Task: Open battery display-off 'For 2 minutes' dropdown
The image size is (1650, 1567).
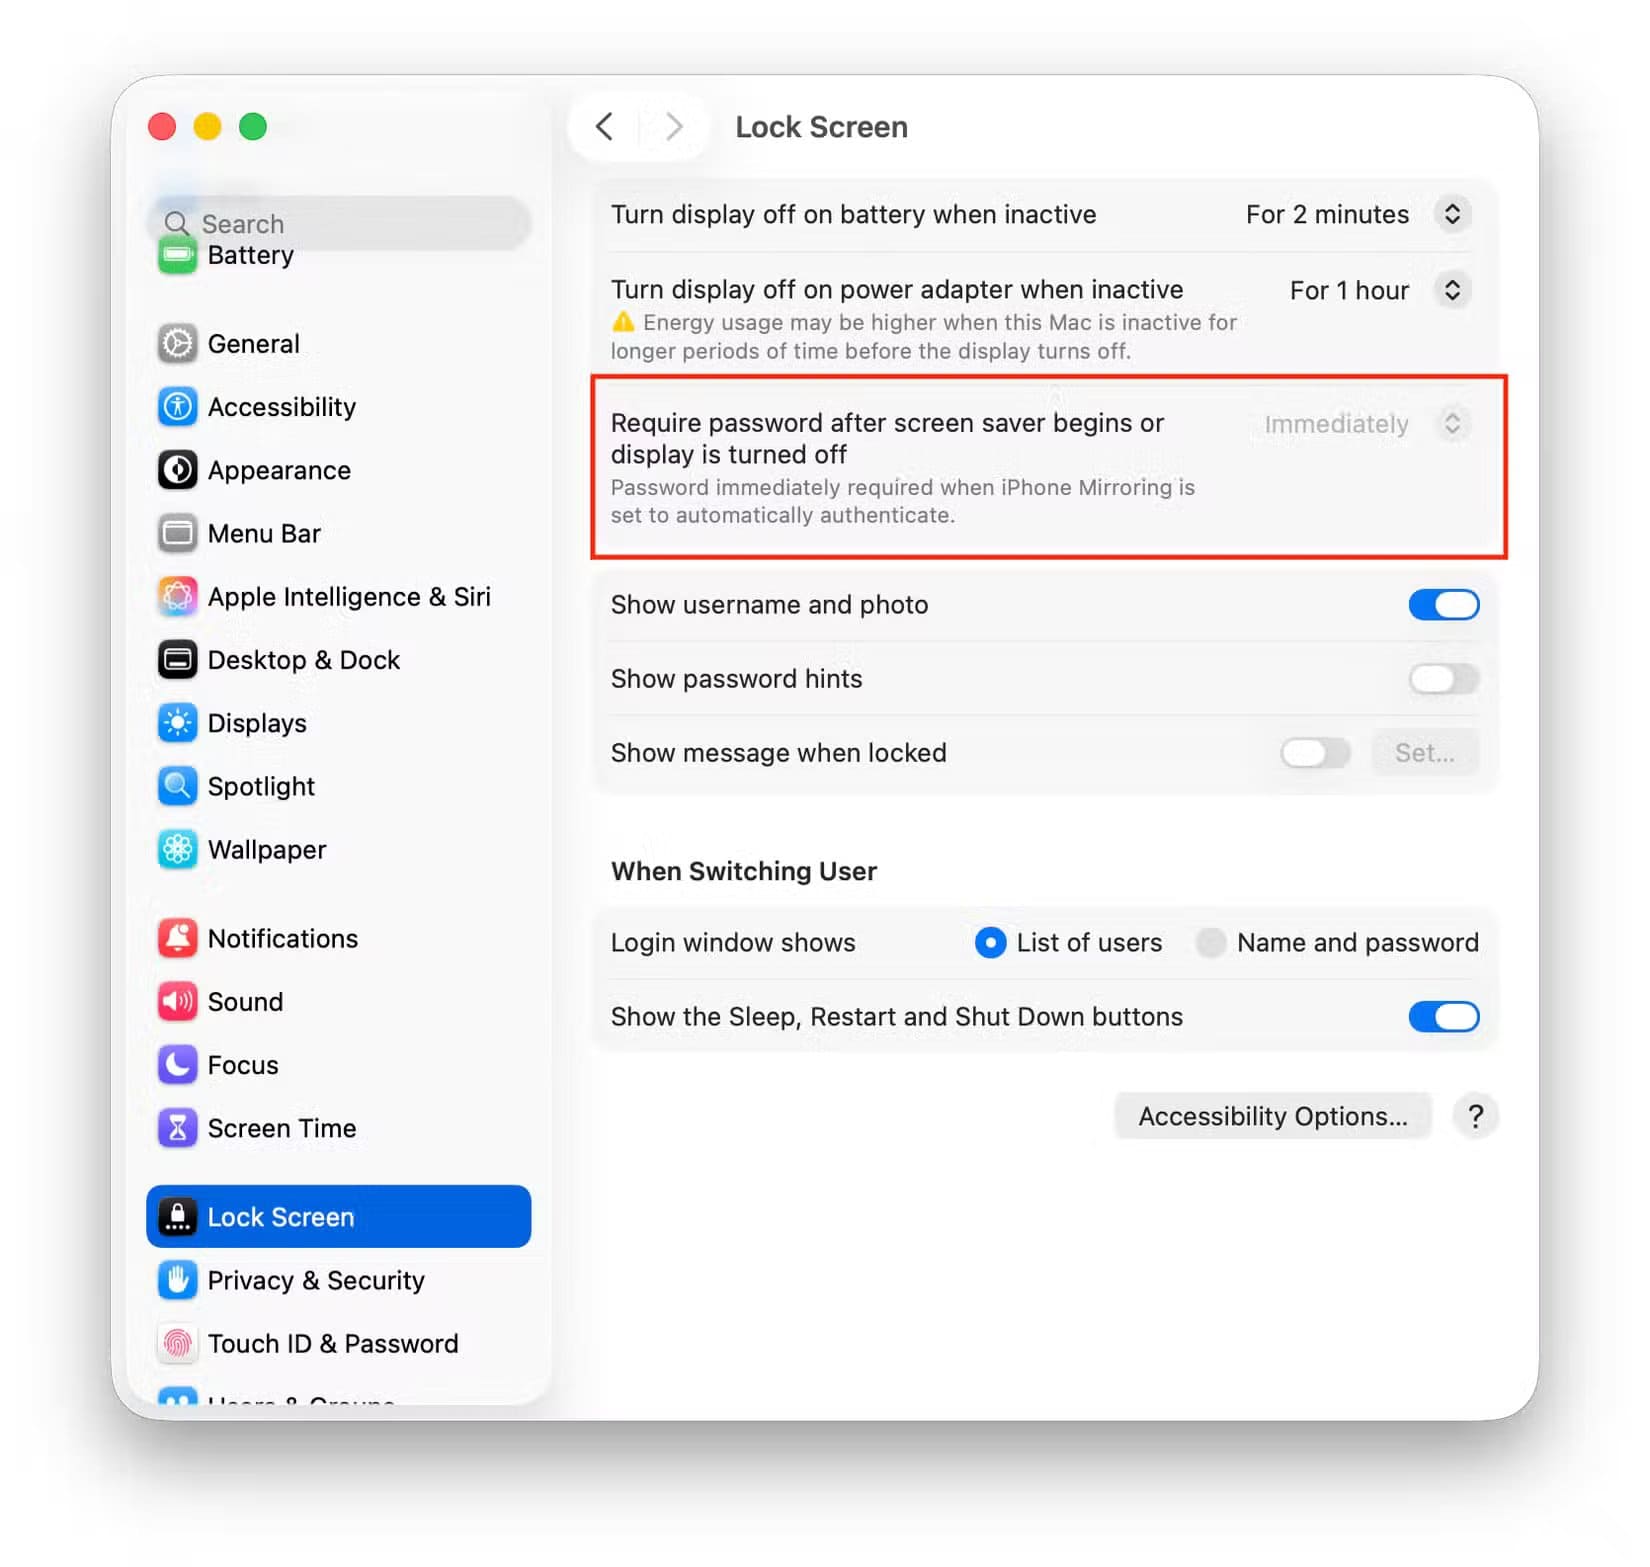Action: click(1357, 215)
